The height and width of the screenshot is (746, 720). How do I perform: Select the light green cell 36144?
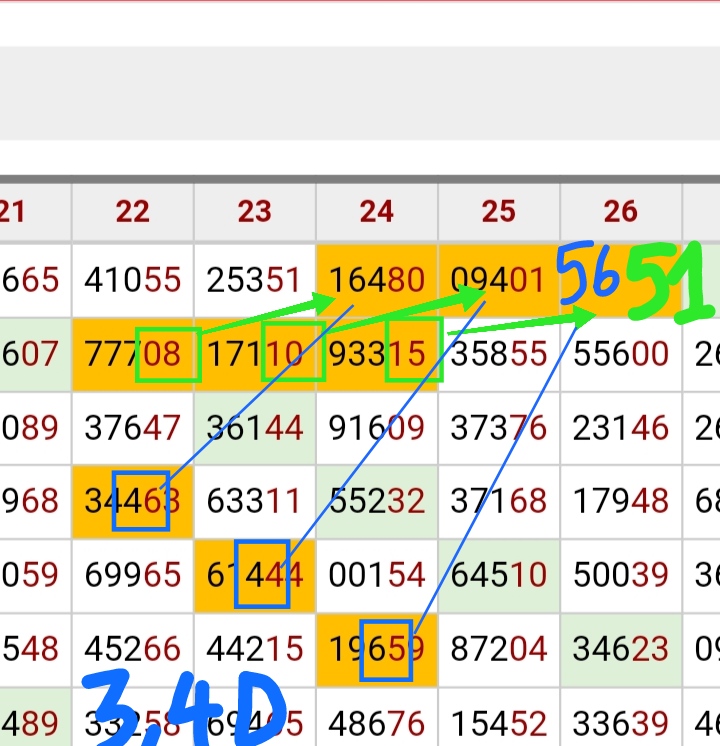pos(255,428)
